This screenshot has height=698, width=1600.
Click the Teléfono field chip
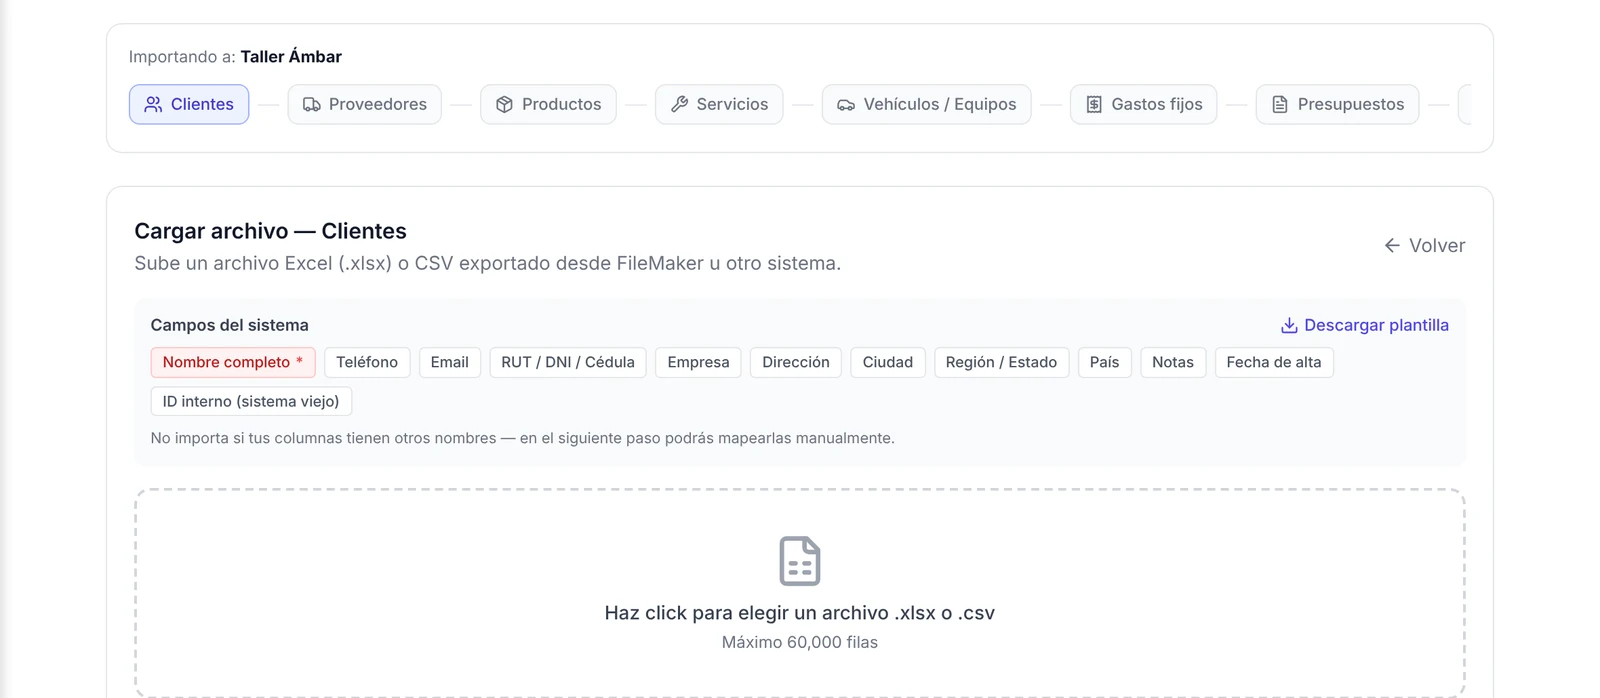point(367,362)
